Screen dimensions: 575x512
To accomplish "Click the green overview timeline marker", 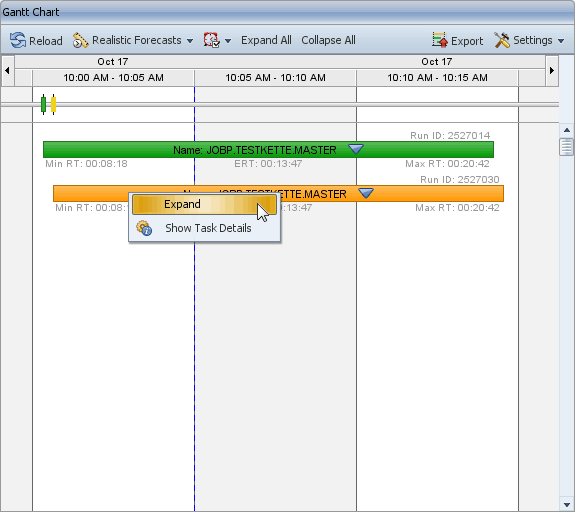I will click(x=43, y=105).
